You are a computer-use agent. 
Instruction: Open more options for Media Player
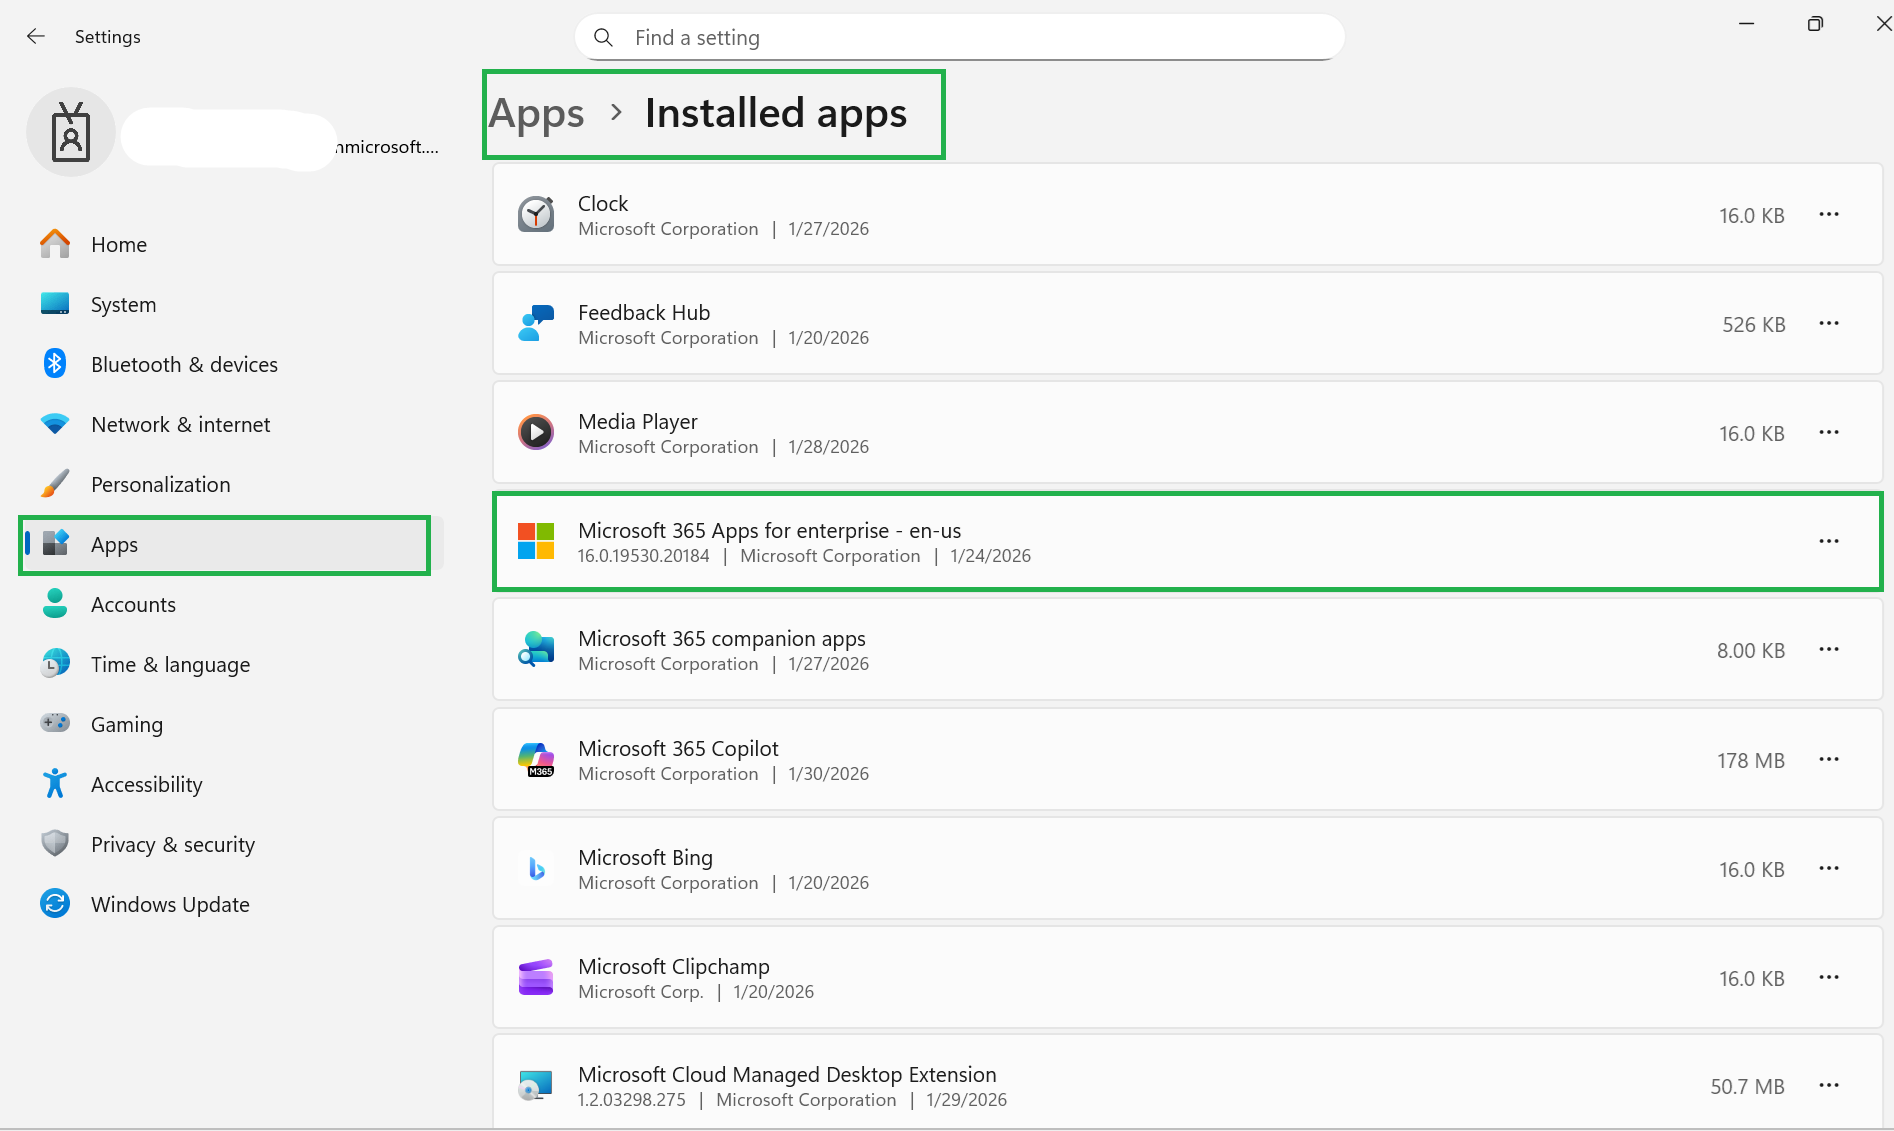(x=1829, y=432)
